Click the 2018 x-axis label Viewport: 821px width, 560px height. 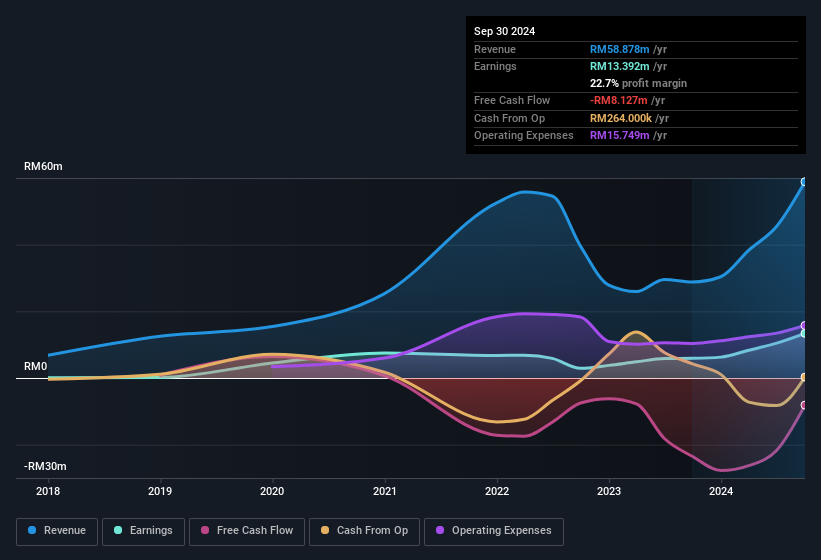pyautogui.click(x=48, y=491)
